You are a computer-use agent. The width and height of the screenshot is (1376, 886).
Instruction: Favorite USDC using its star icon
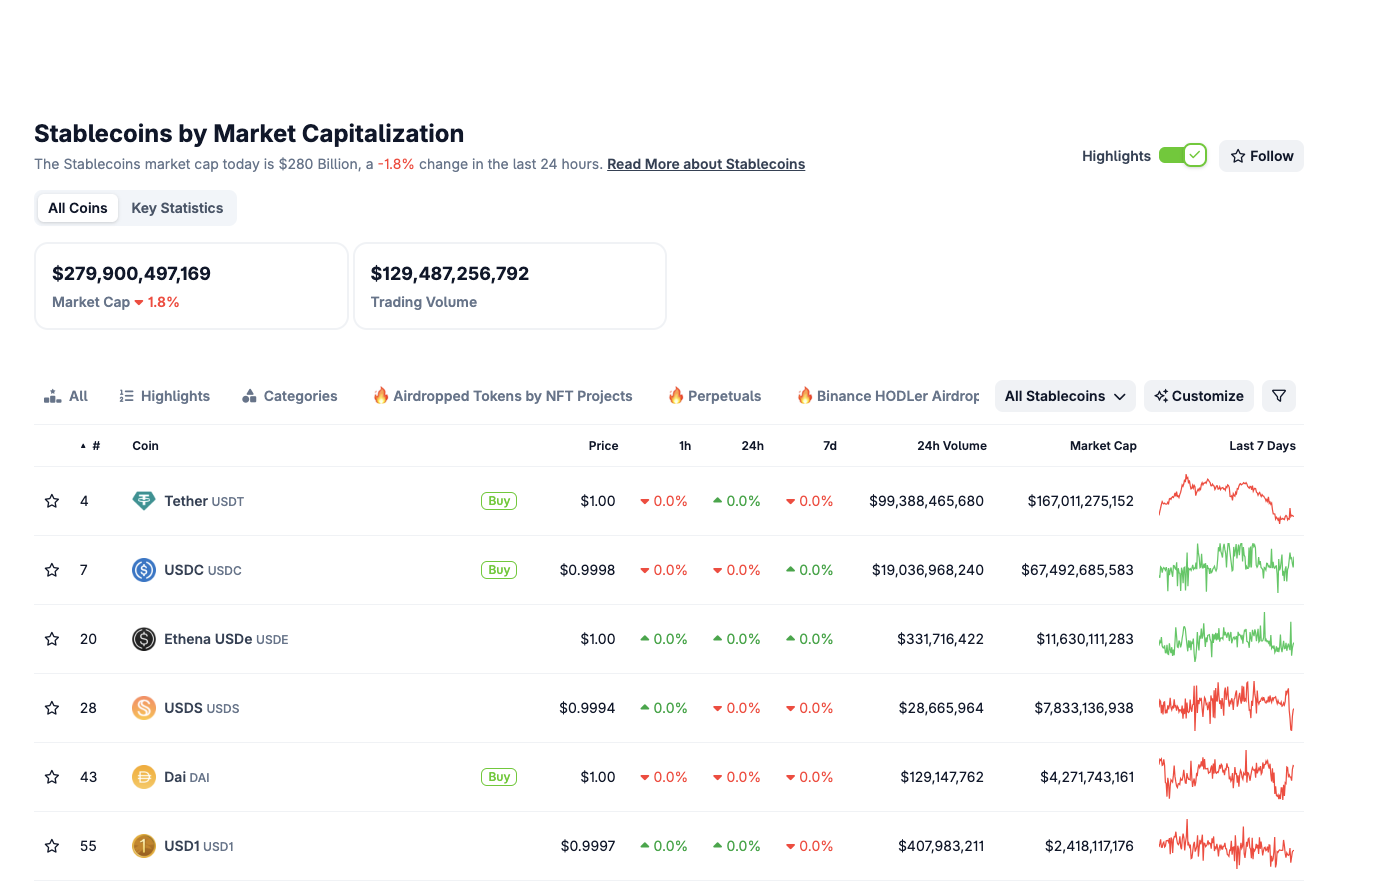(52, 570)
